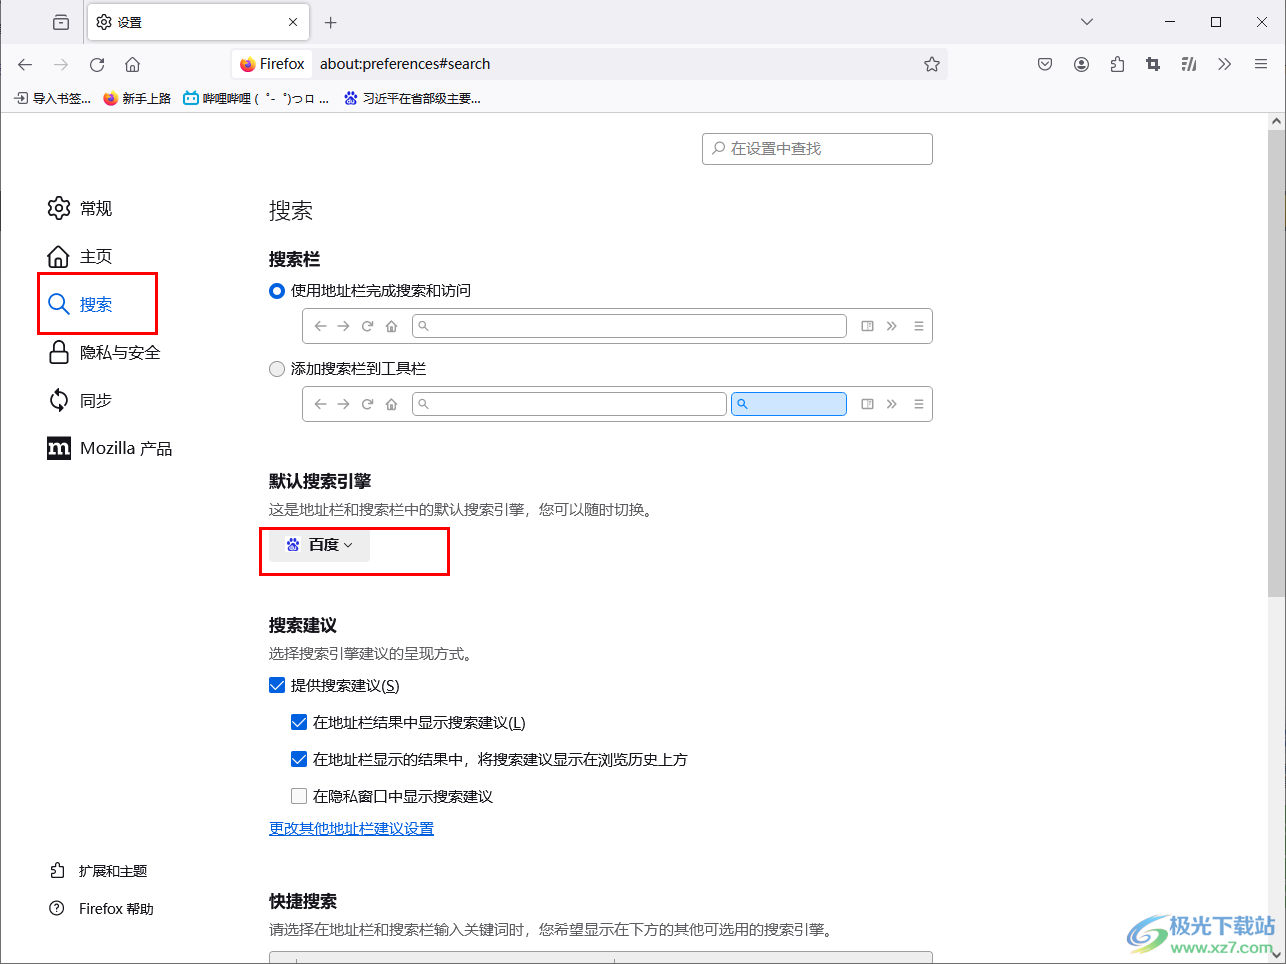Open the library/sidebar icon in toolbar
Screen dimensions: 1286x964
point(1189,64)
